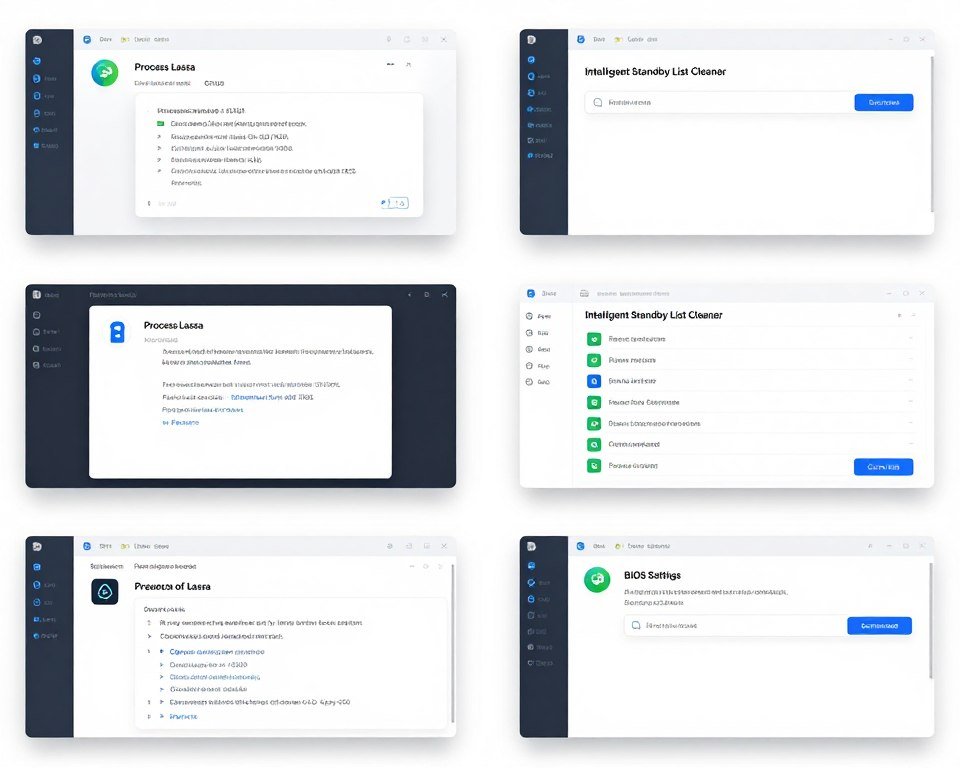The width and height of the screenshot is (960, 768).
Task: Click the vertical scrollbar of the 'Prenouts of Lasra' window
Action: (452, 640)
